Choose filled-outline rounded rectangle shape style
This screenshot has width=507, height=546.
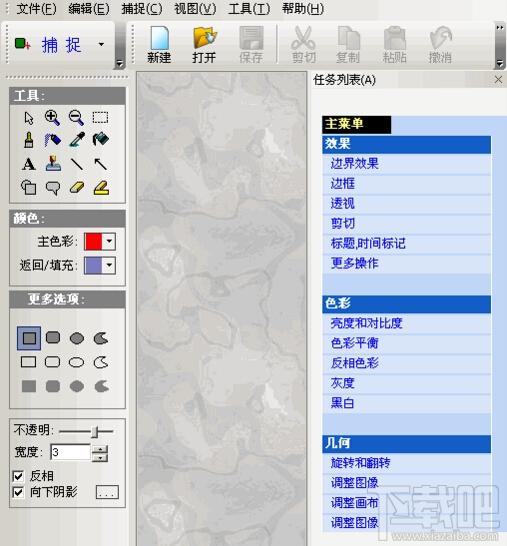pos(53,338)
